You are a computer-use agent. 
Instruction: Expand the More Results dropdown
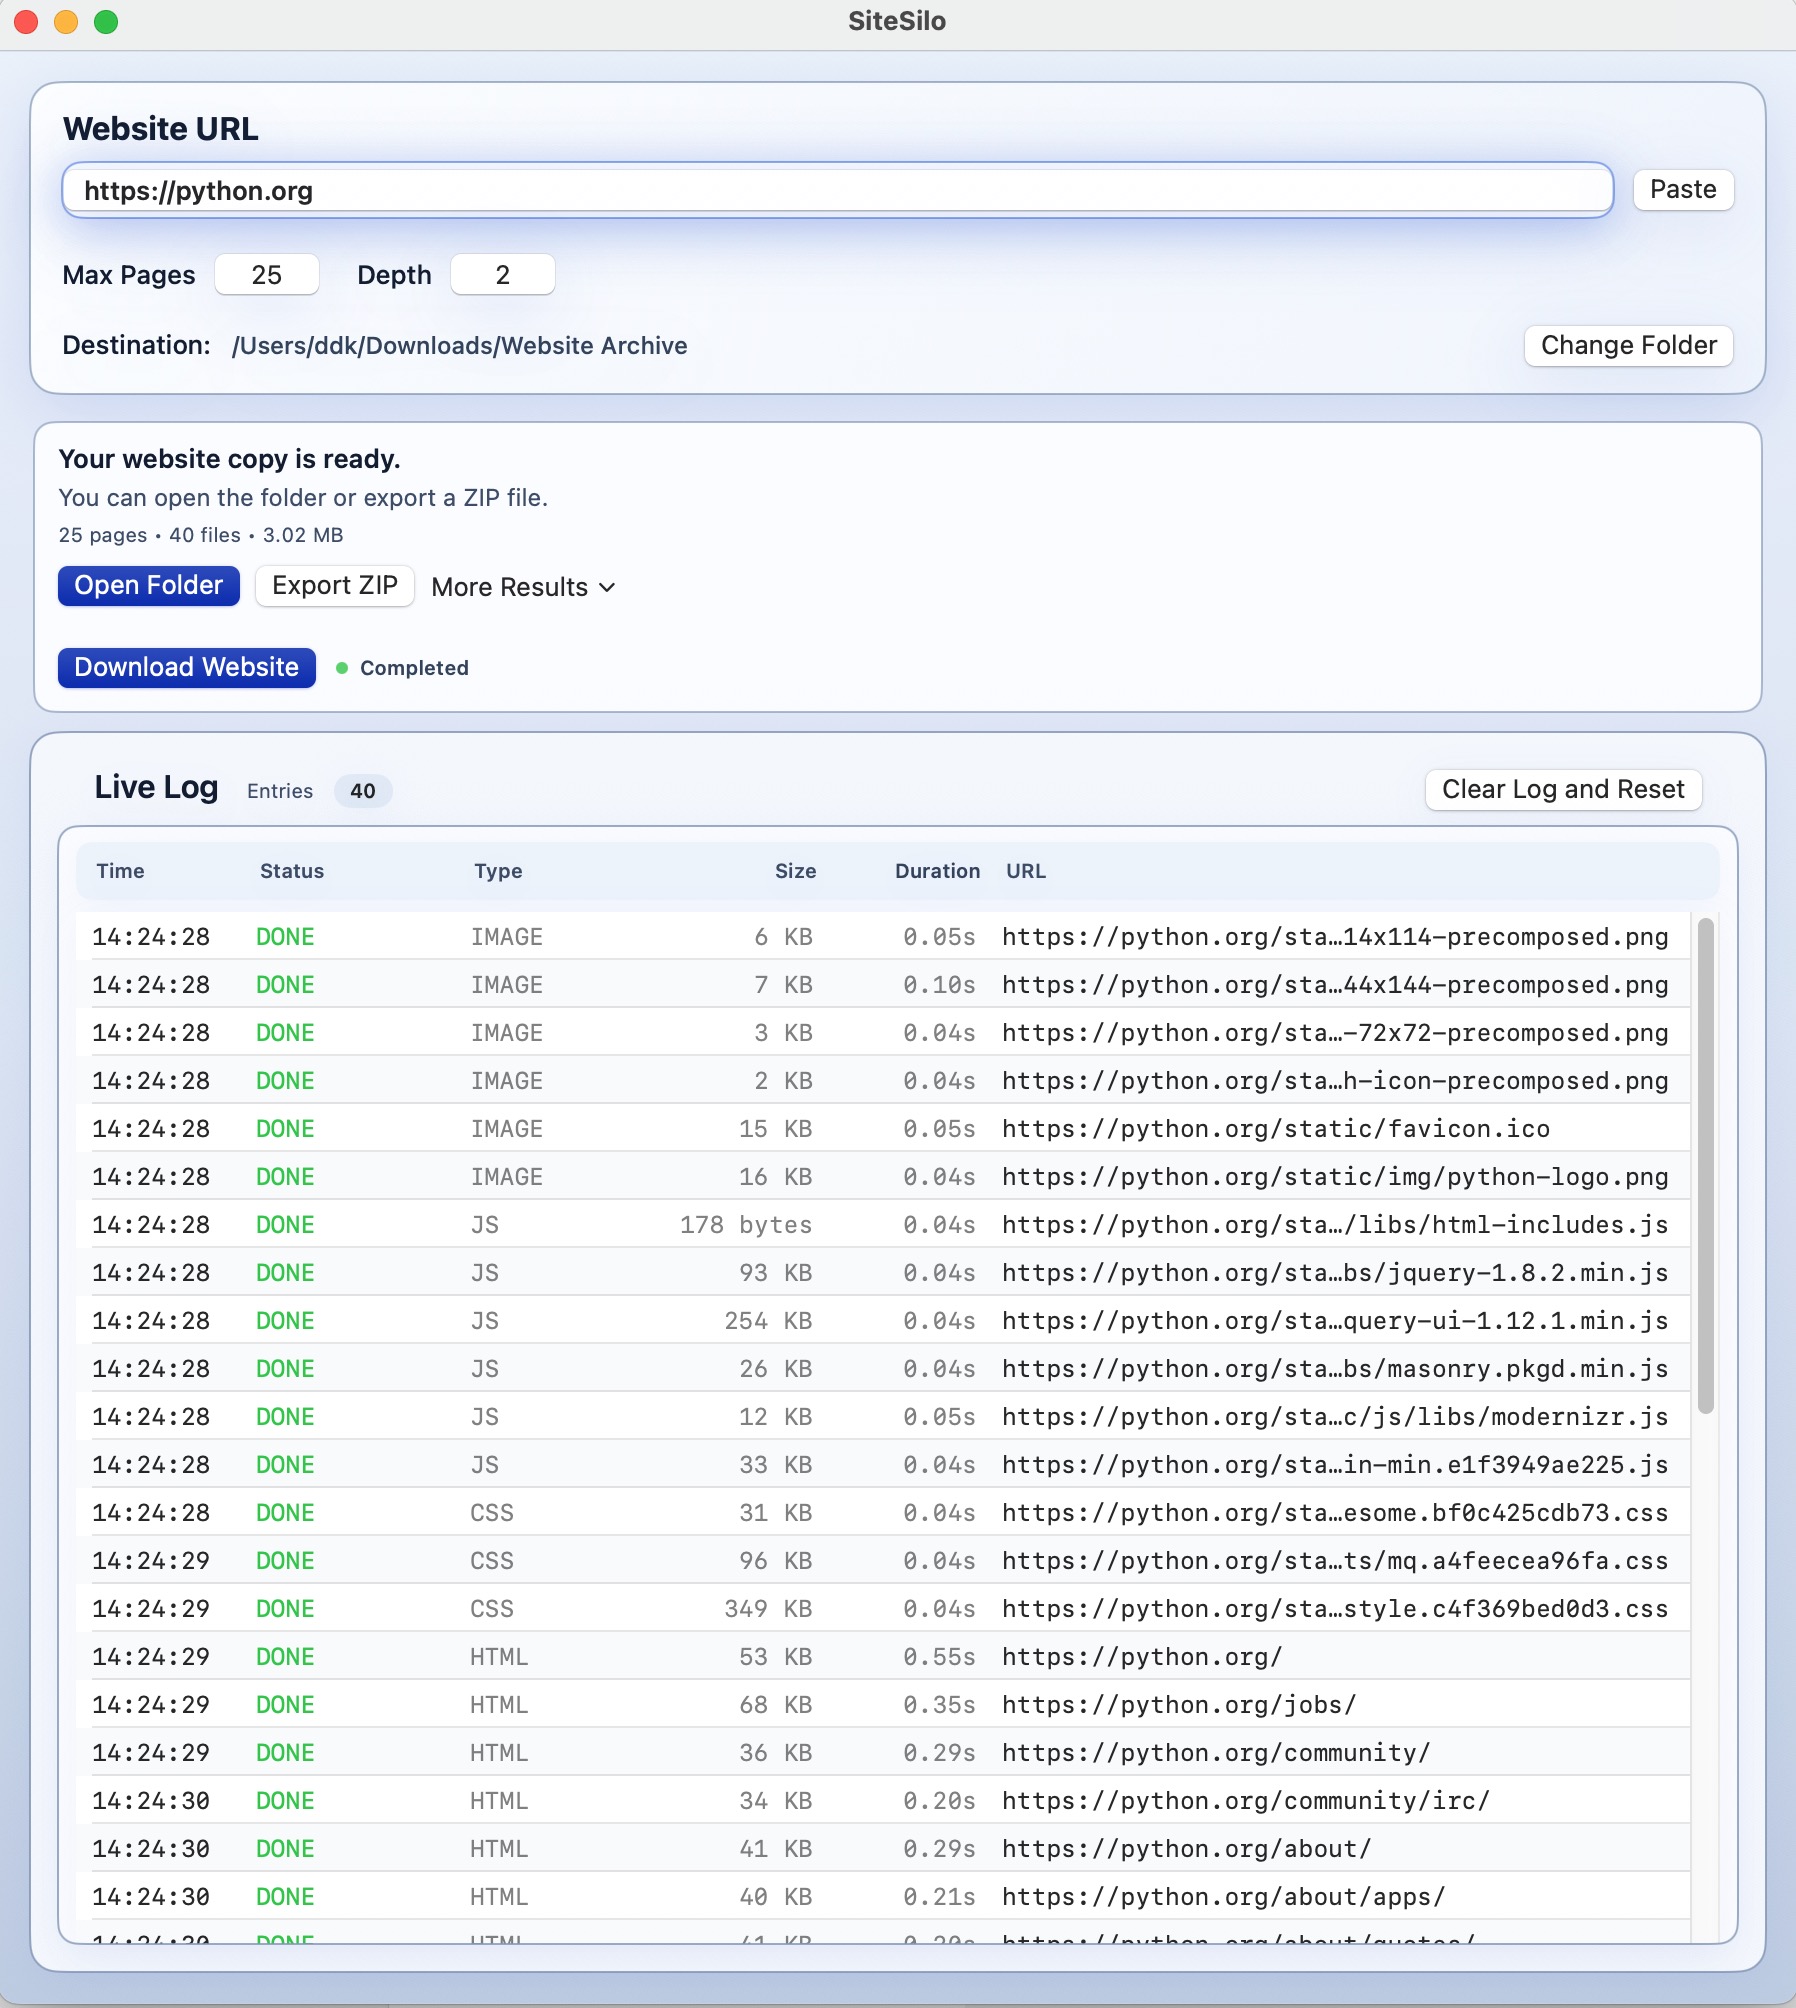[523, 587]
